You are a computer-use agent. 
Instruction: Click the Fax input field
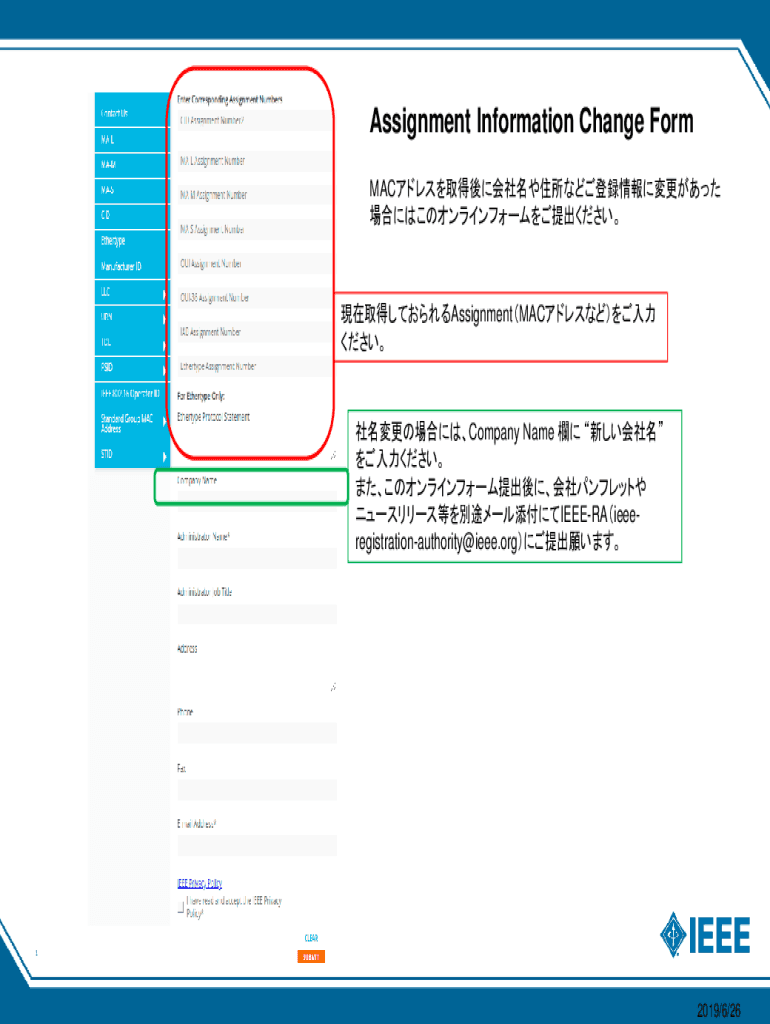257,790
